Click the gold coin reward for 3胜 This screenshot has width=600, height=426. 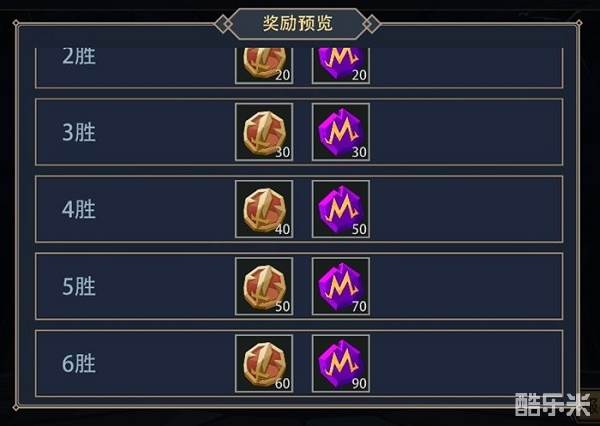(264, 132)
